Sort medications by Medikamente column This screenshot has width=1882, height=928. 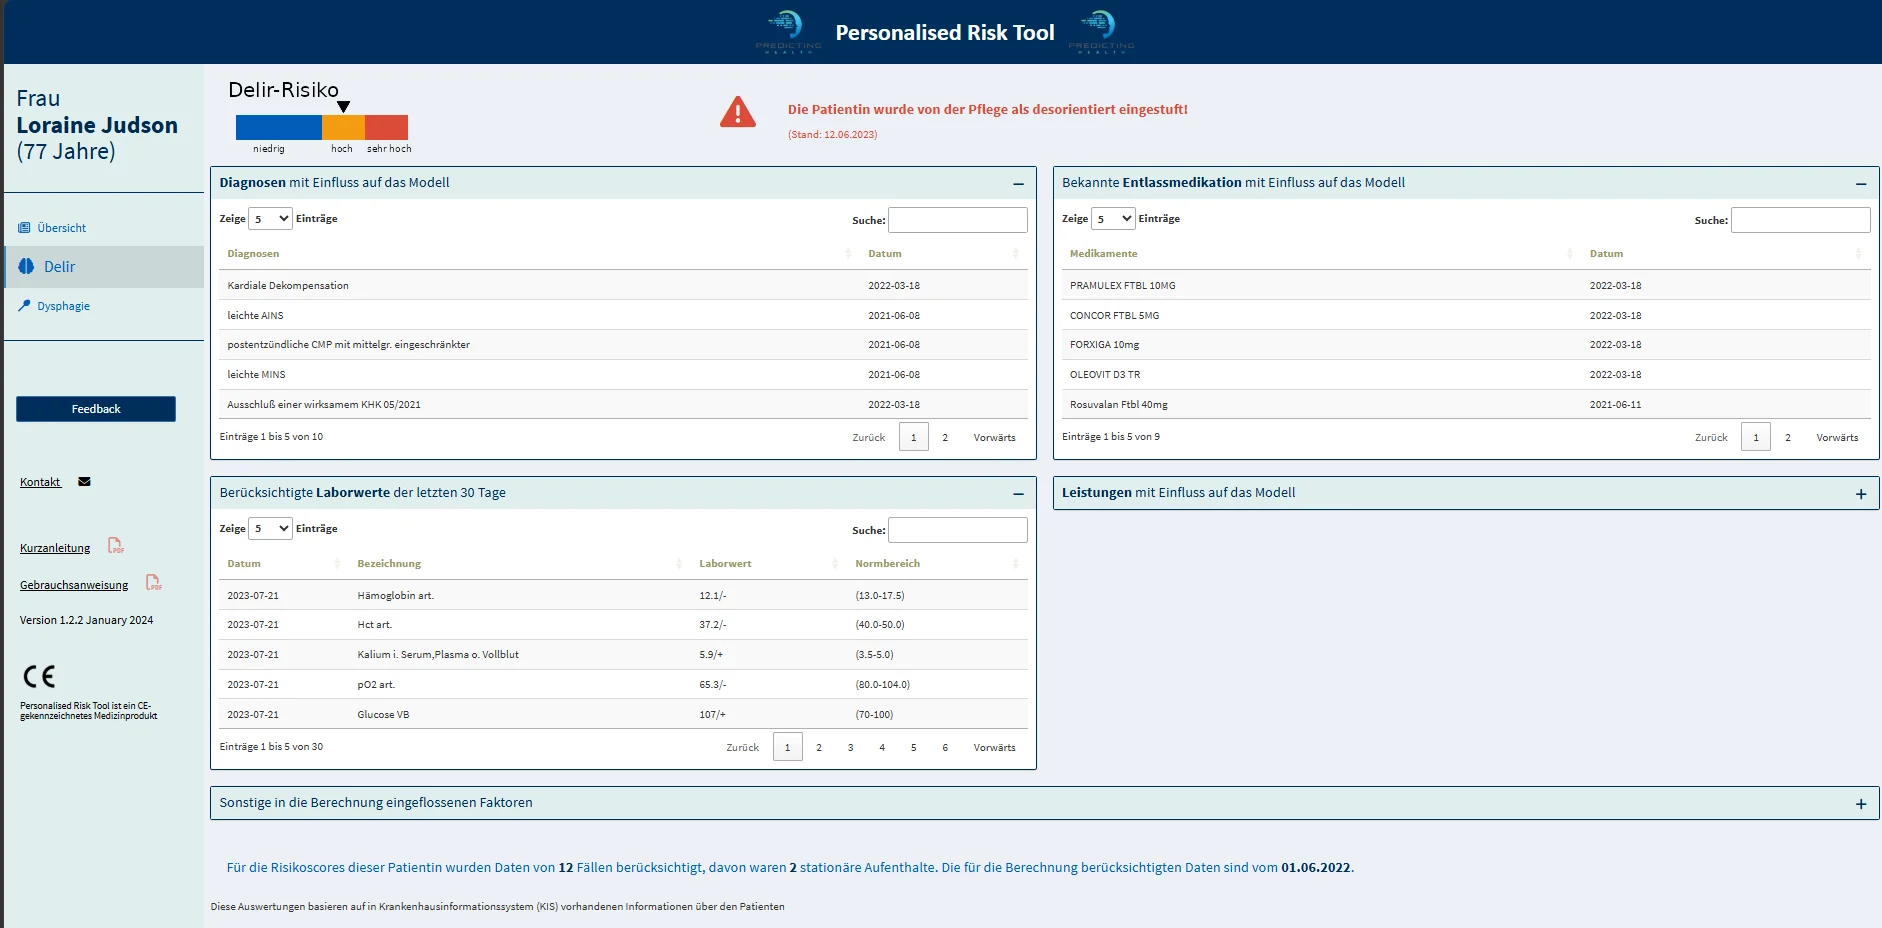(x=1322, y=254)
